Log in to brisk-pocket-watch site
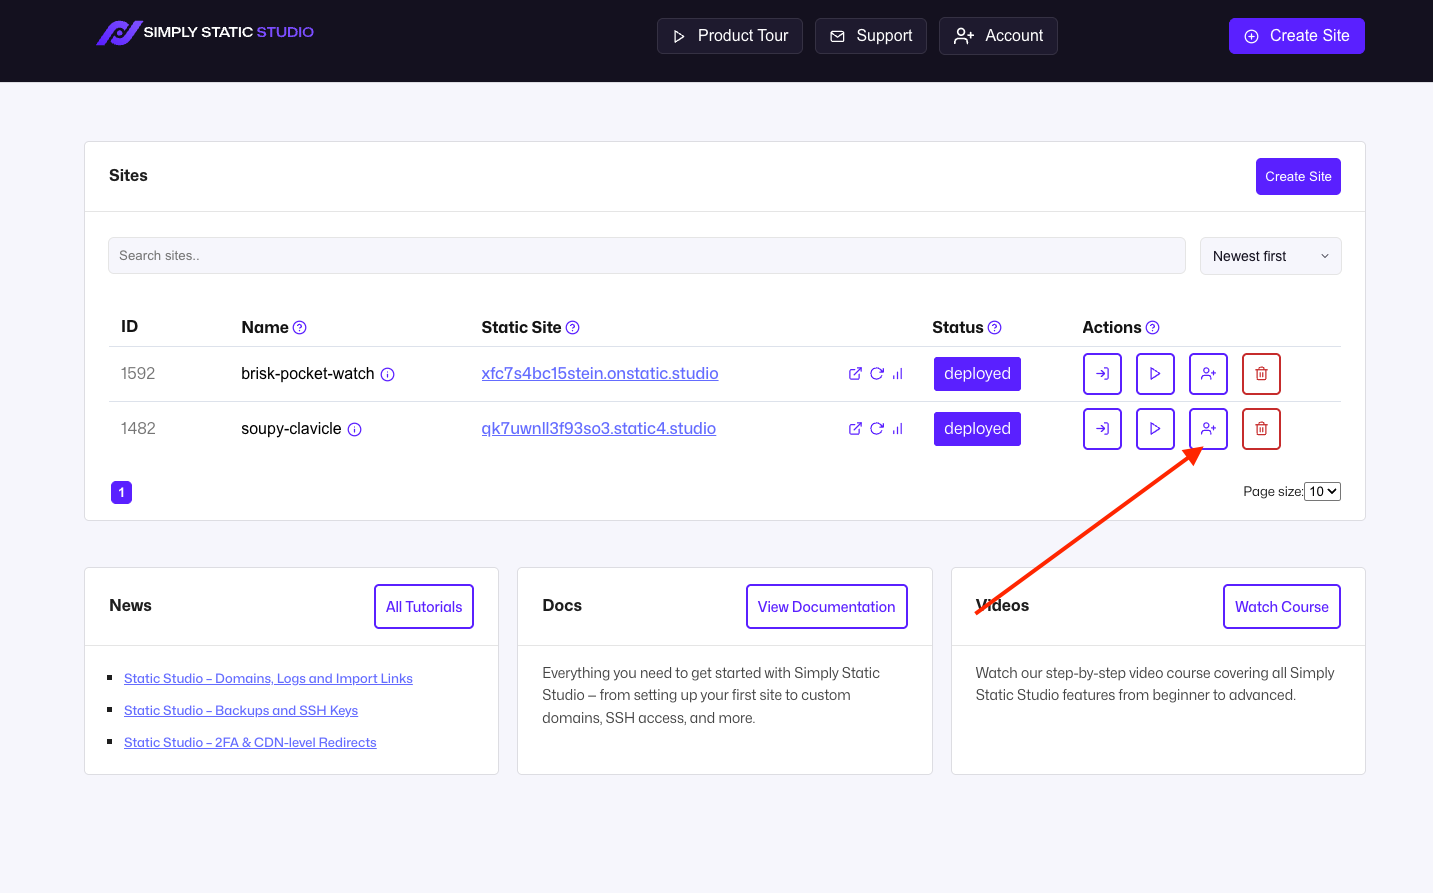Viewport: 1433px width, 893px height. tap(1102, 374)
